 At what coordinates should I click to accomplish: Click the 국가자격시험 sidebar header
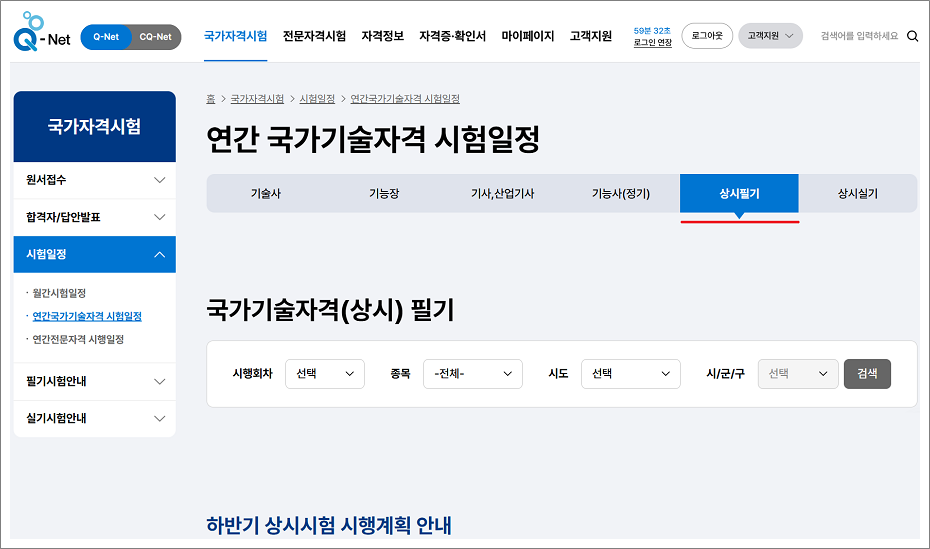[x=95, y=126]
